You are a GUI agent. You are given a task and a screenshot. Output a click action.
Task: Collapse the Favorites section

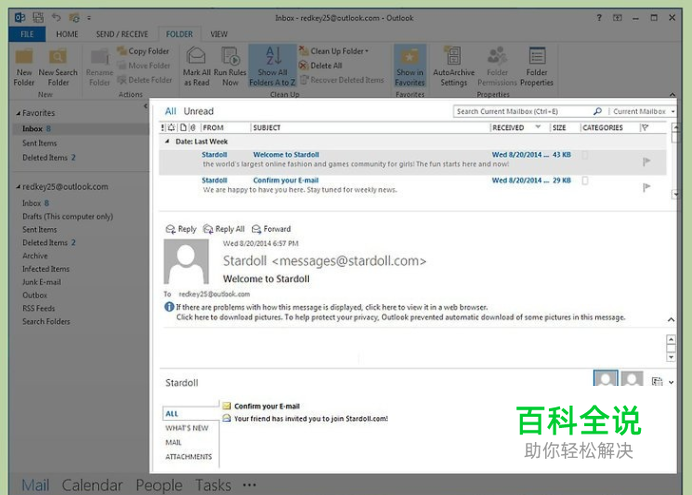pos(19,113)
